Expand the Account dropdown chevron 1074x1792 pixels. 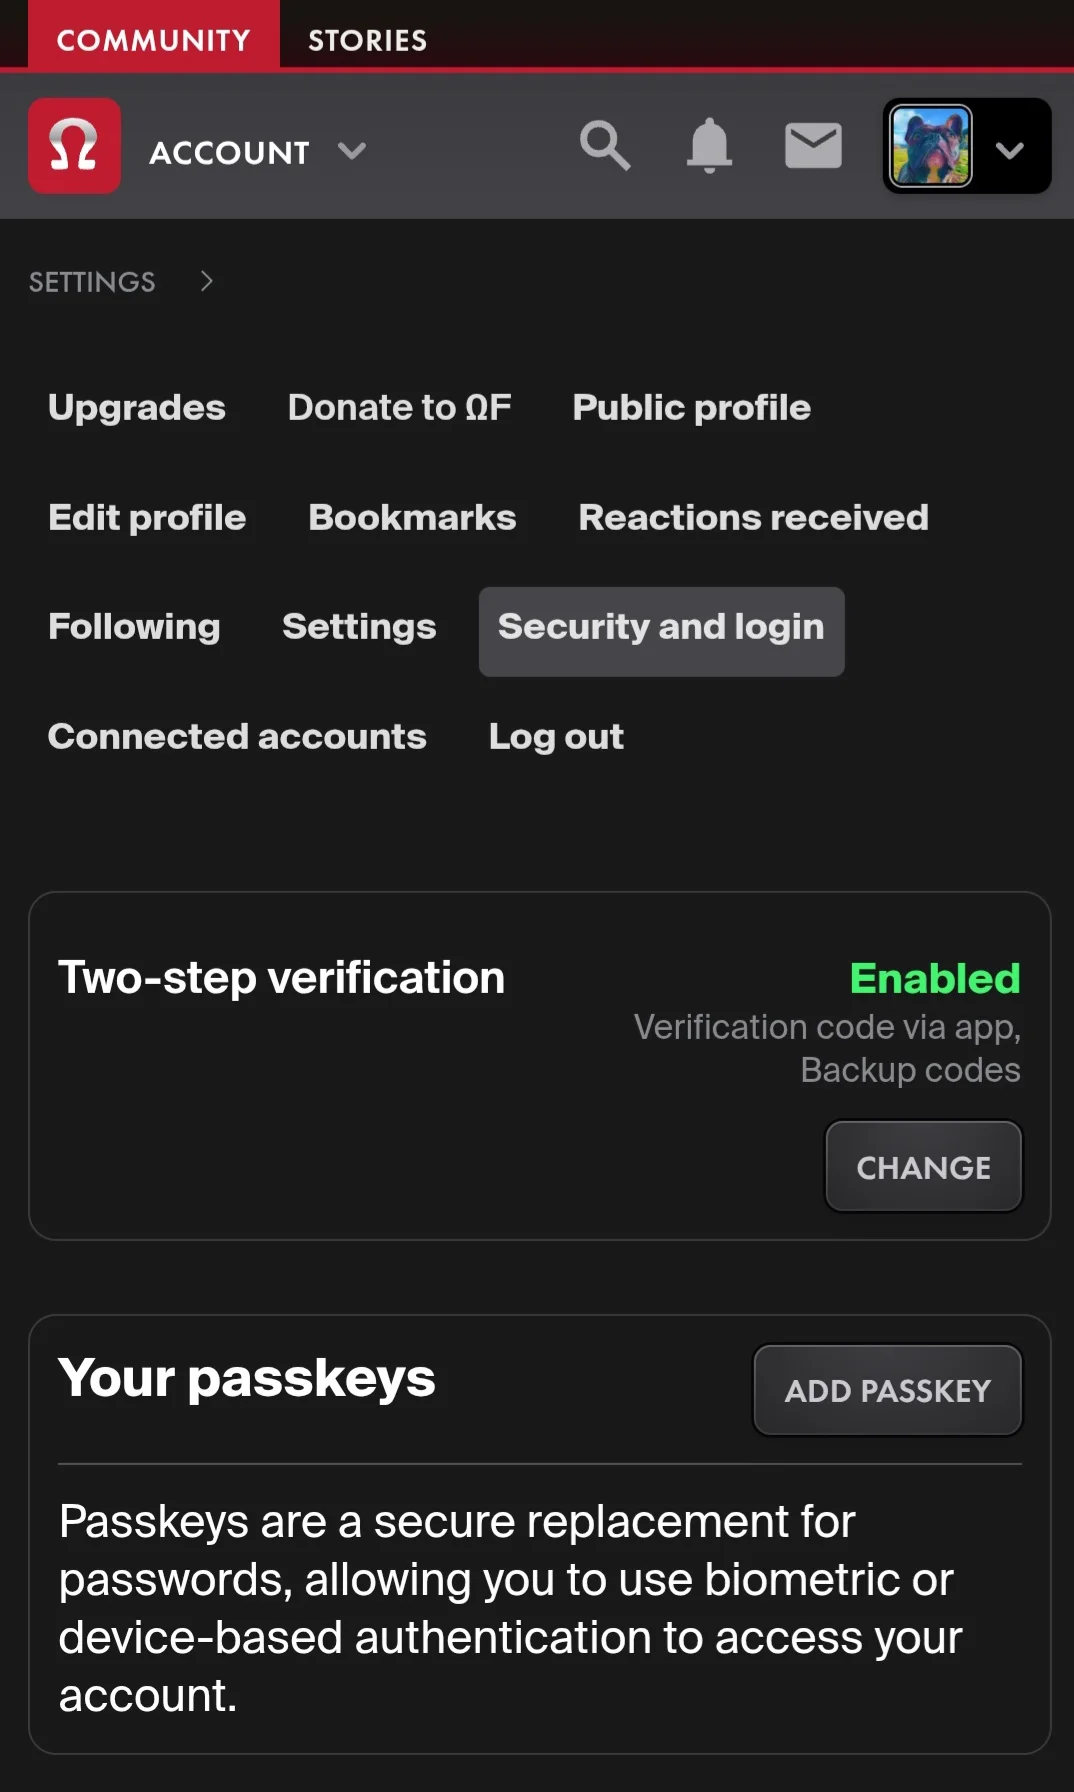352,151
